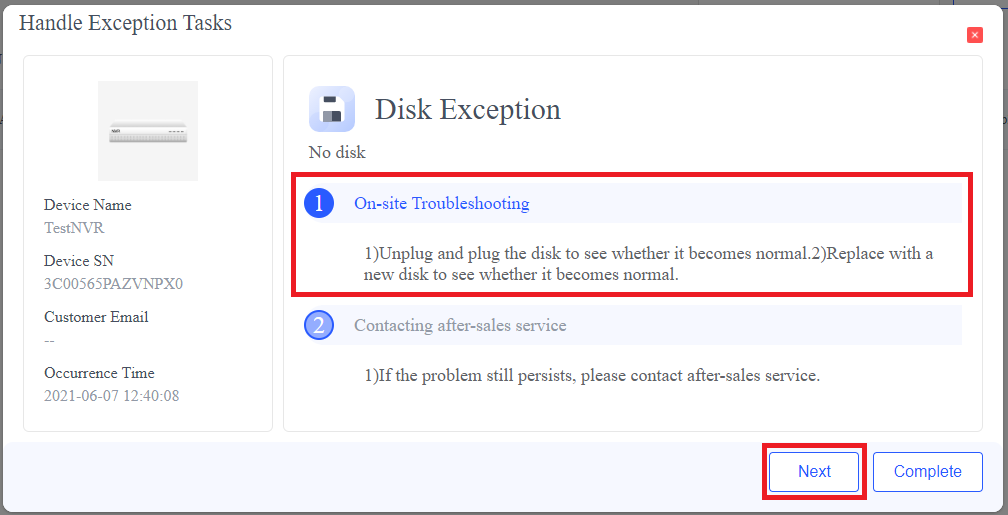Click the Handle Exception Tasks title
This screenshot has height=515, width=1008.
(x=125, y=23)
